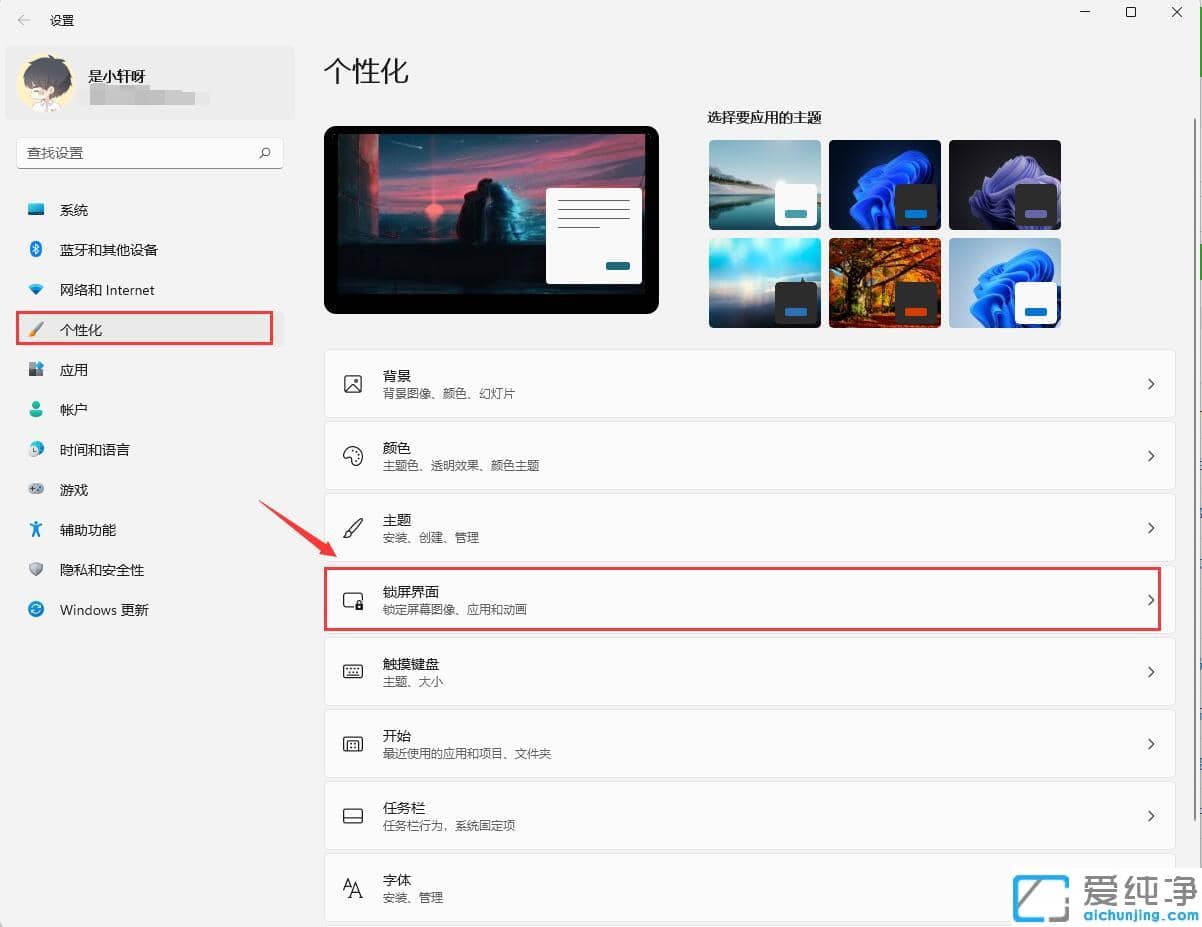Click the 颜色 palette icon
The width and height of the screenshot is (1202, 927).
(x=353, y=456)
